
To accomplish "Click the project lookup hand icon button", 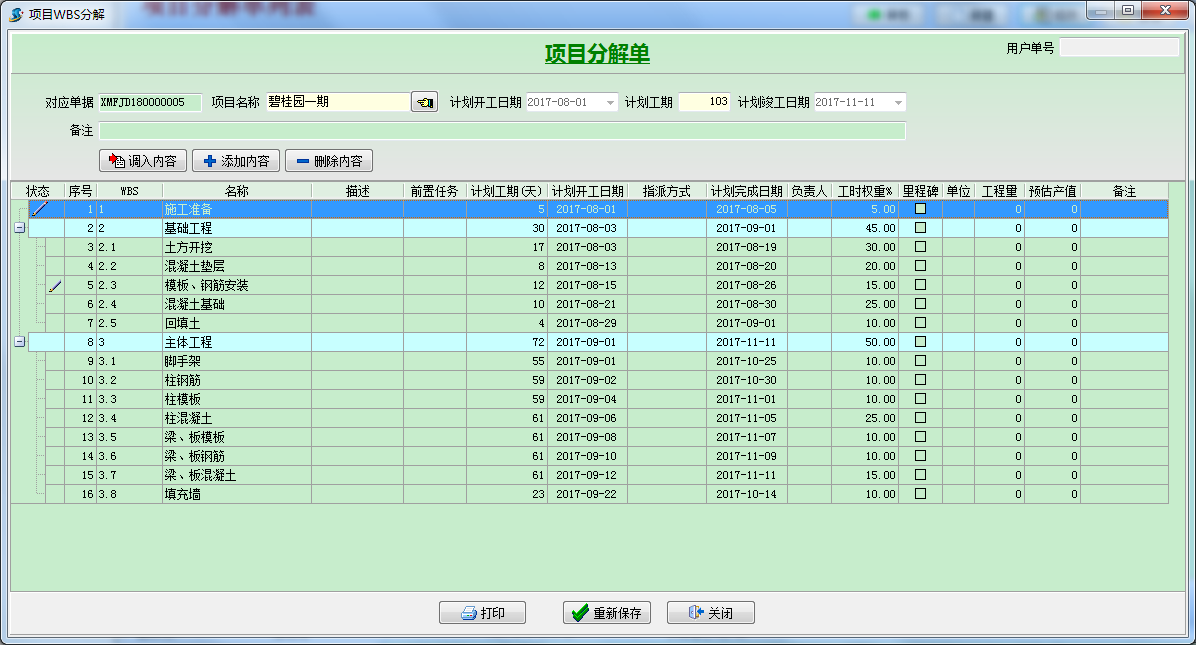I will pos(424,102).
